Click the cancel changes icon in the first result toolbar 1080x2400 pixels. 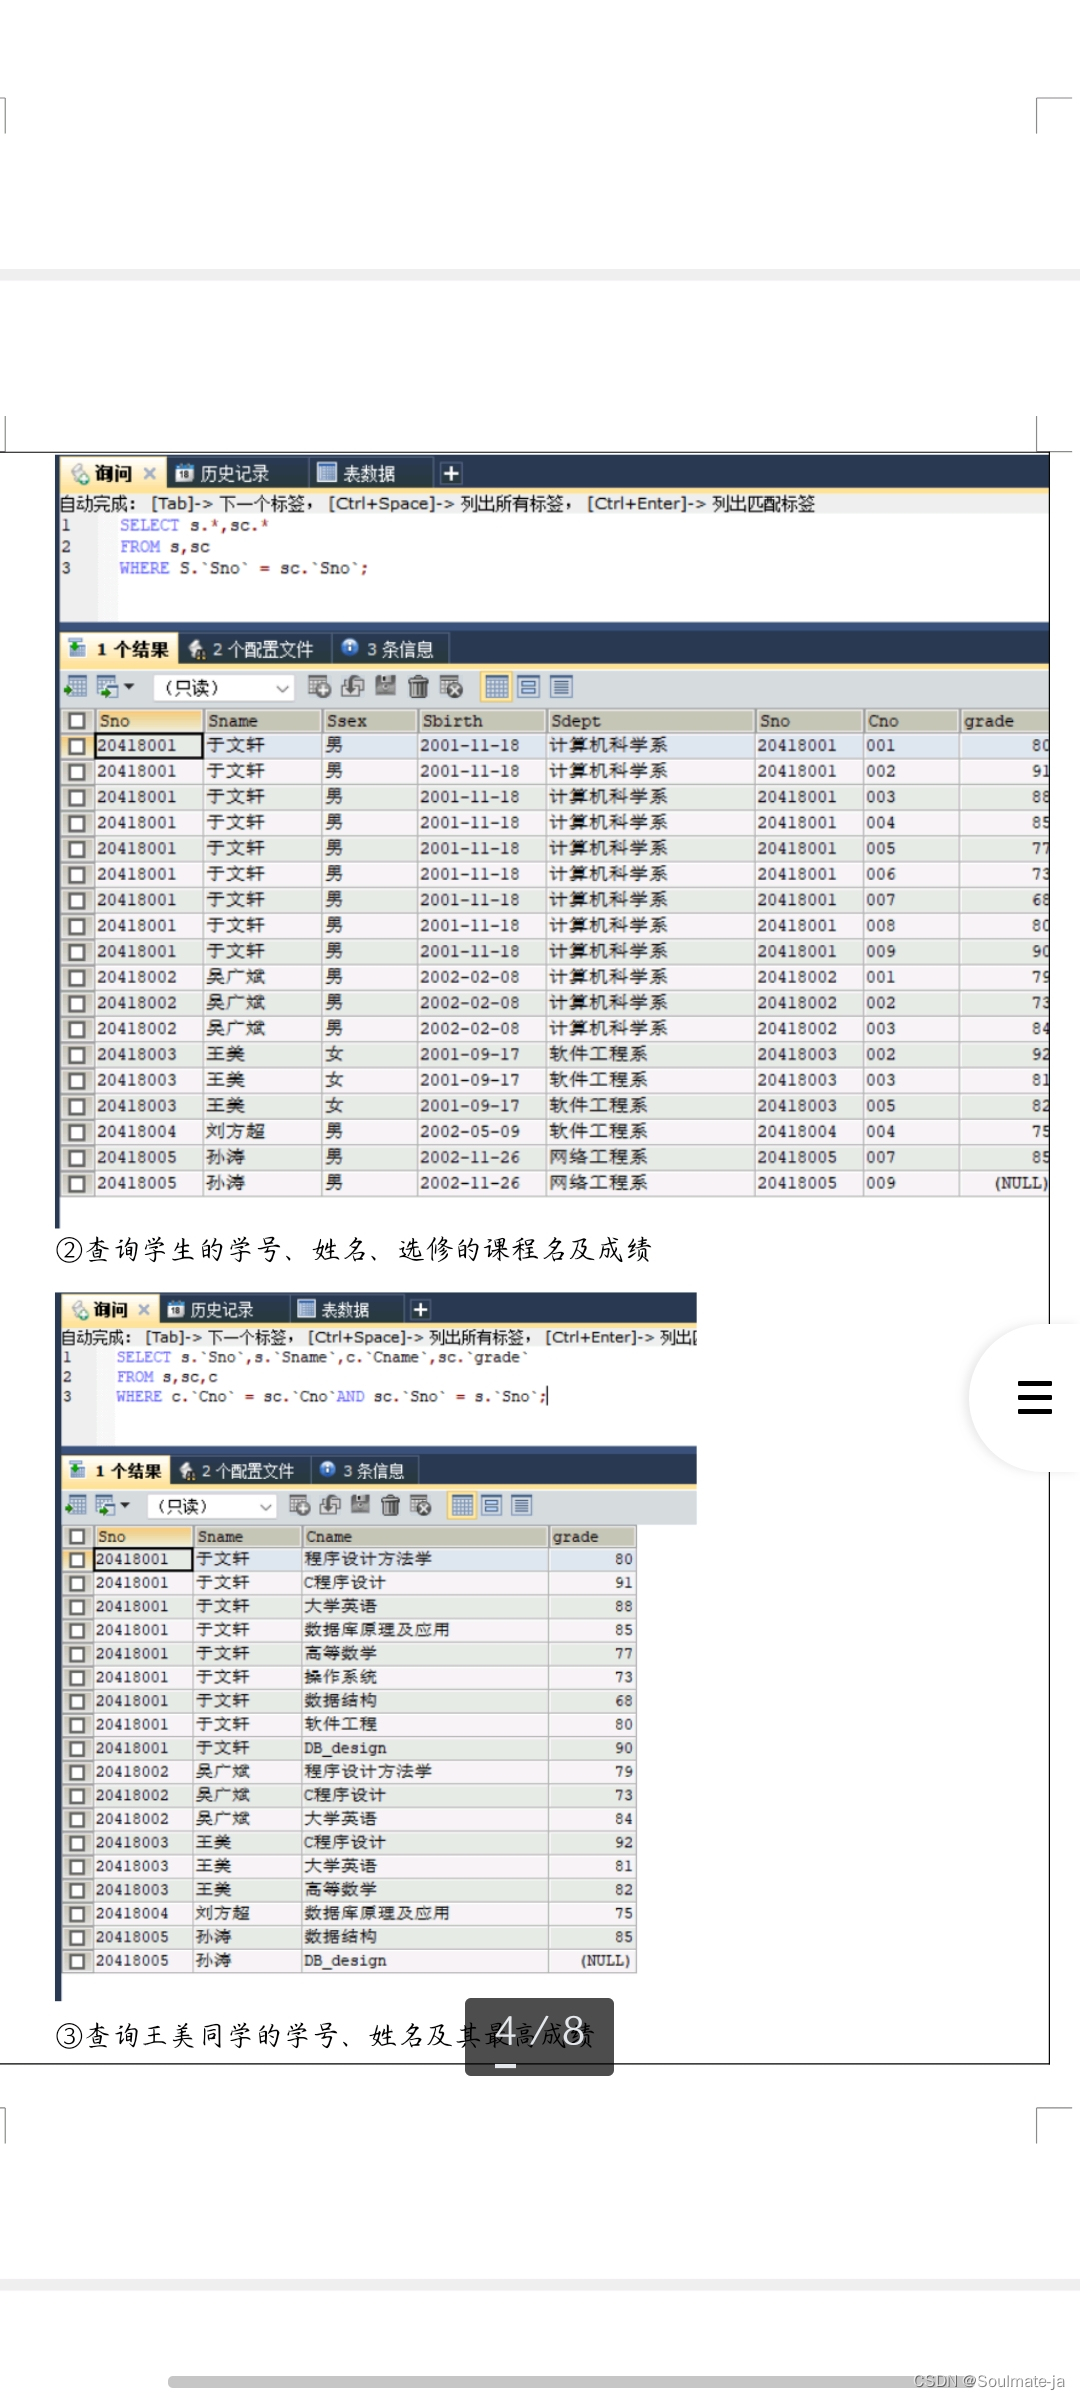[451, 686]
